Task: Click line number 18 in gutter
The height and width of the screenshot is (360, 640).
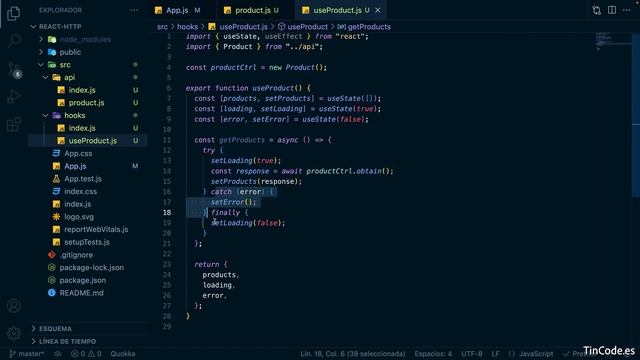Action: tap(167, 212)
